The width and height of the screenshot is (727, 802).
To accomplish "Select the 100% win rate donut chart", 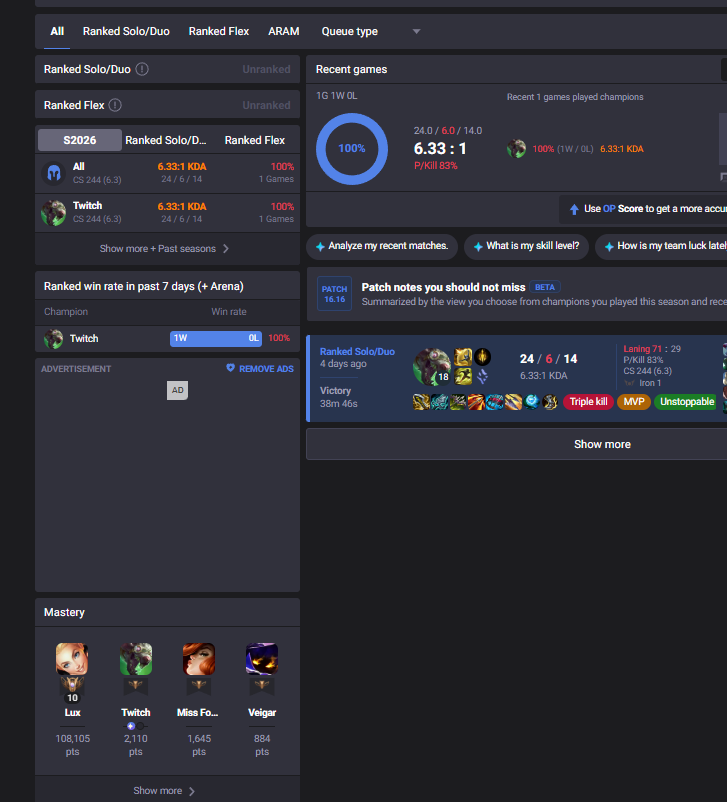I will 352,149.
